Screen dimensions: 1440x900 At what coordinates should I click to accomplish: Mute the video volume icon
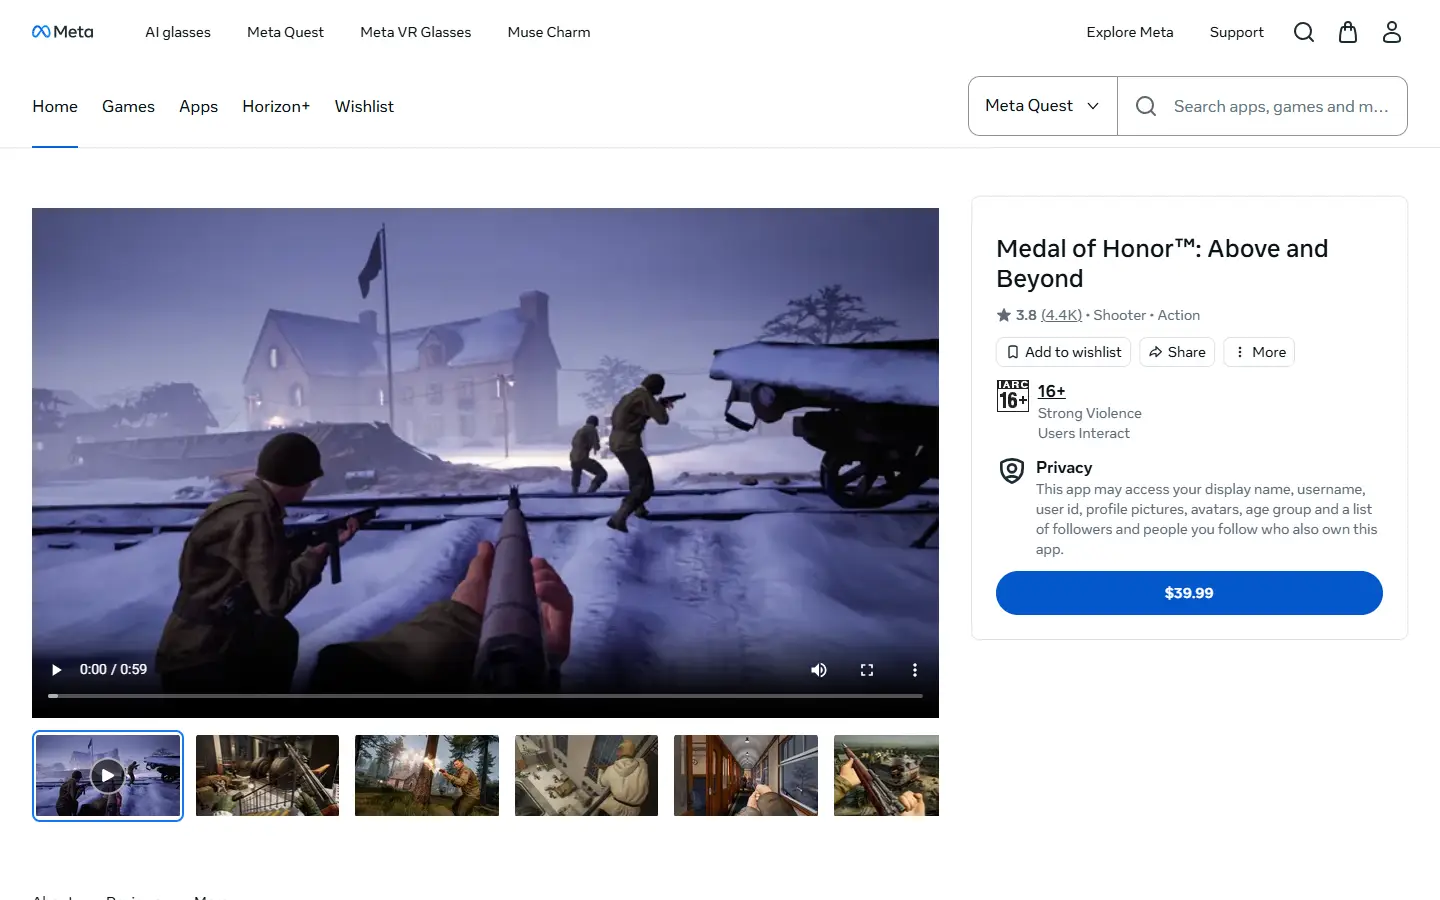(x=819, y=670)
